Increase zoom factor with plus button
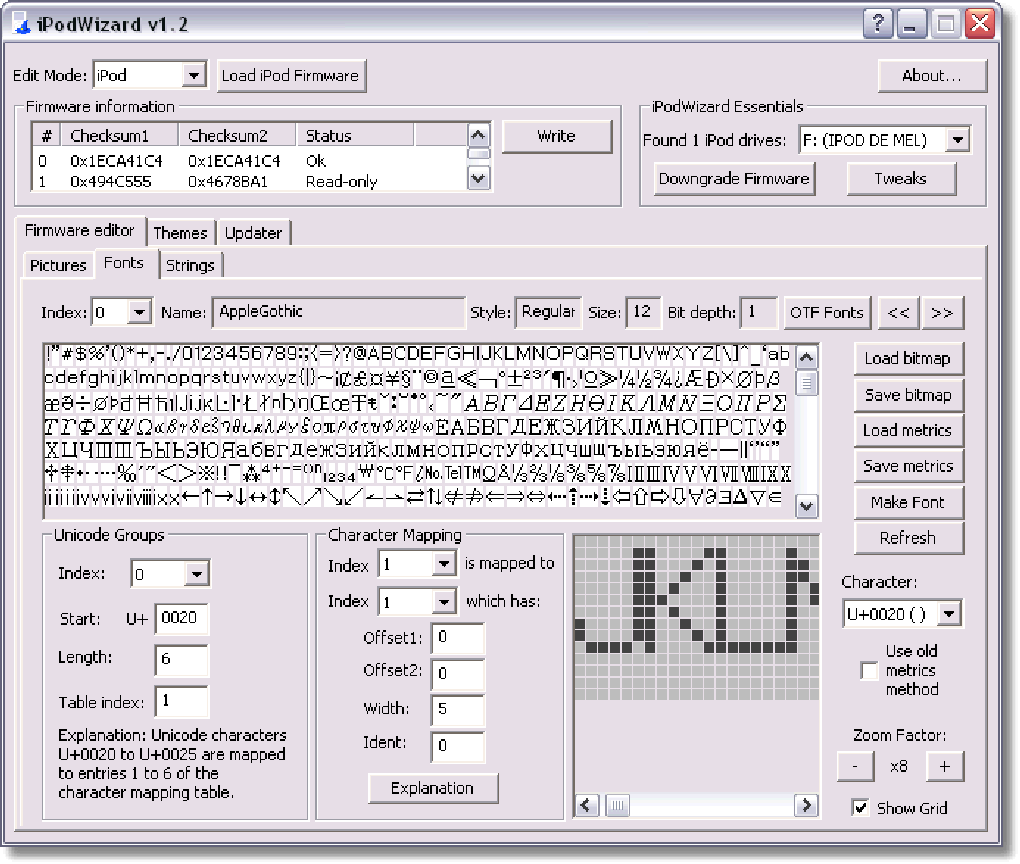 tap(945, 767)
